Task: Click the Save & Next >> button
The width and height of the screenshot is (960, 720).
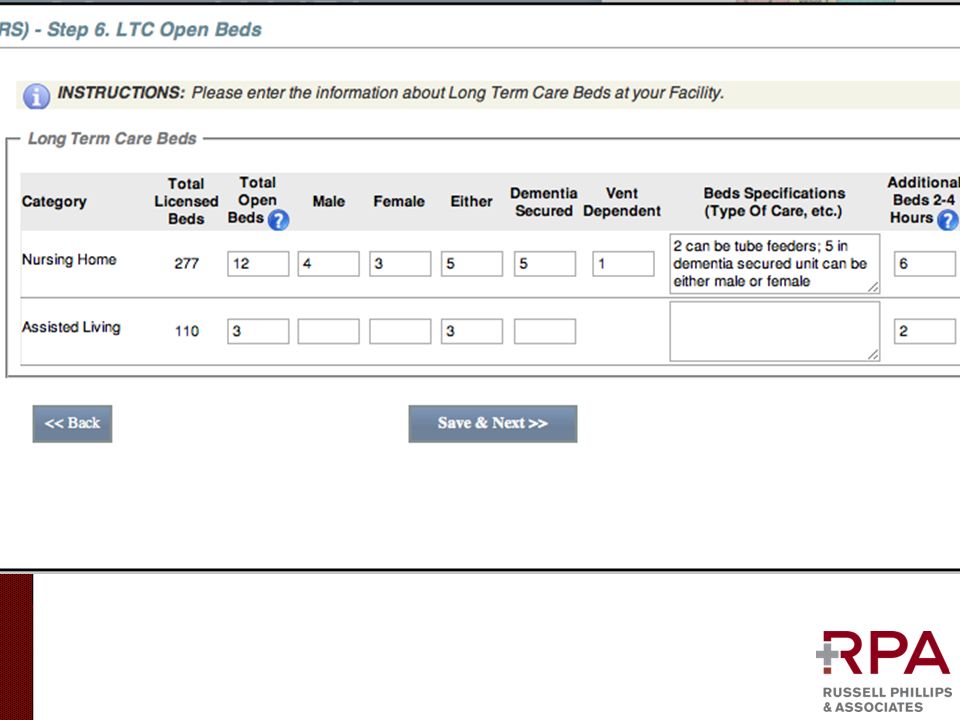Action: pos(493,424)
